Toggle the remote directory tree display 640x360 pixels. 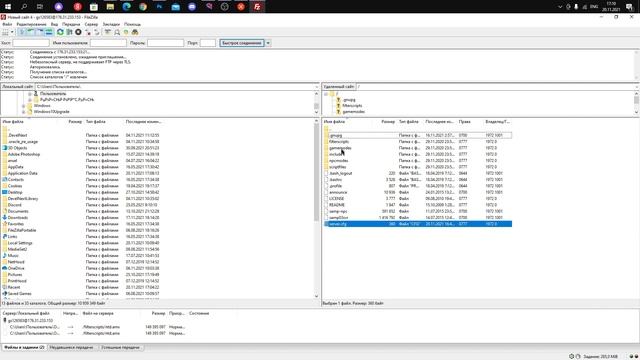pos(40,32)
